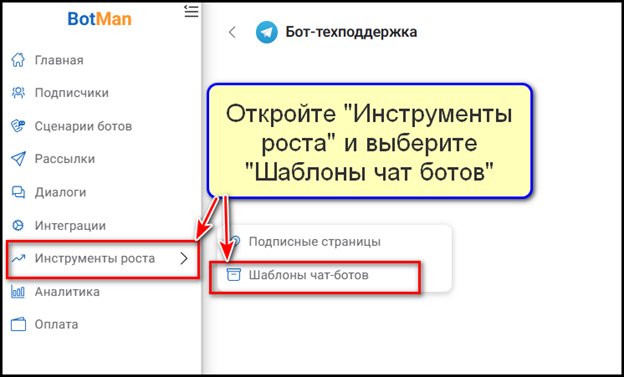Open Подписные страницы submenu item
Image resolution: width=624 pixels, height=377 pixels.
point(314,242)
